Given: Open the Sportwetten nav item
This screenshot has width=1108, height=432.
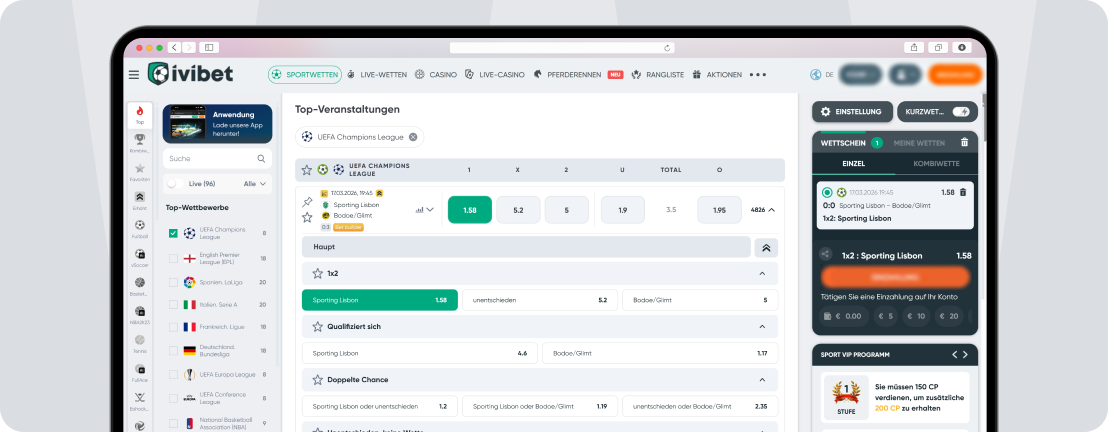Looking at the screenshot, I should click(x=305, y=74).
